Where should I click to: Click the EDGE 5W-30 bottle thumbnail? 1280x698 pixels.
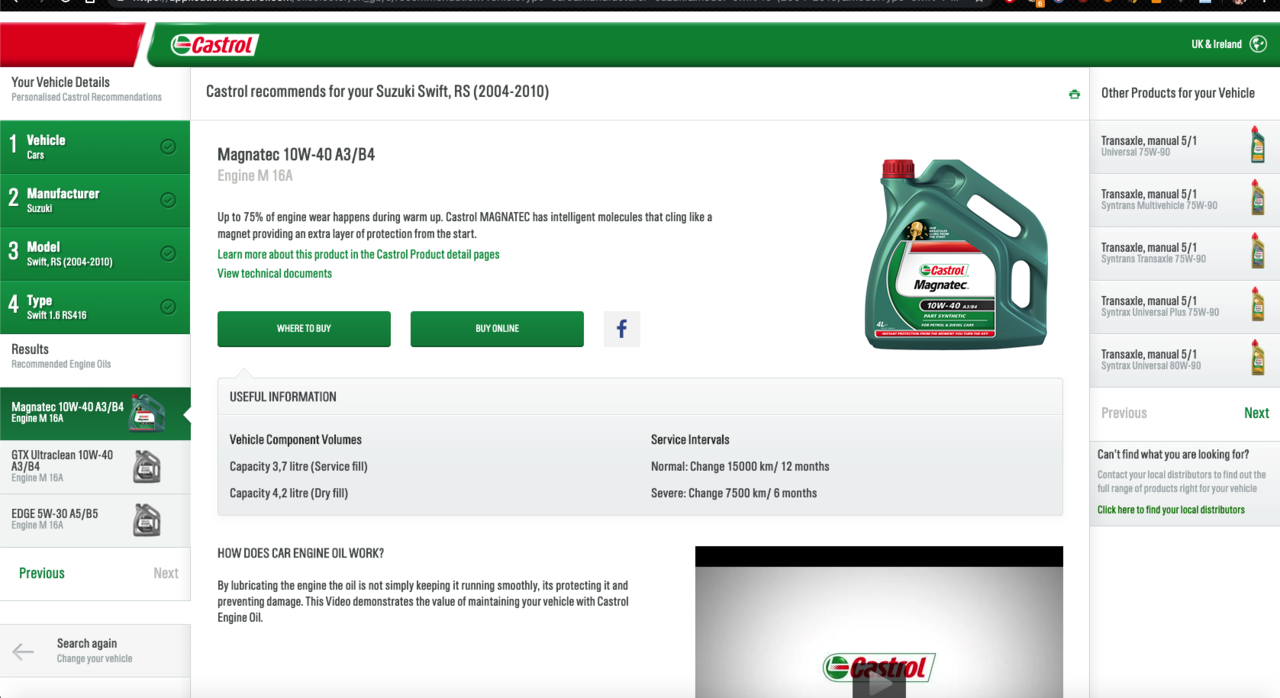[x=147, y=520]
